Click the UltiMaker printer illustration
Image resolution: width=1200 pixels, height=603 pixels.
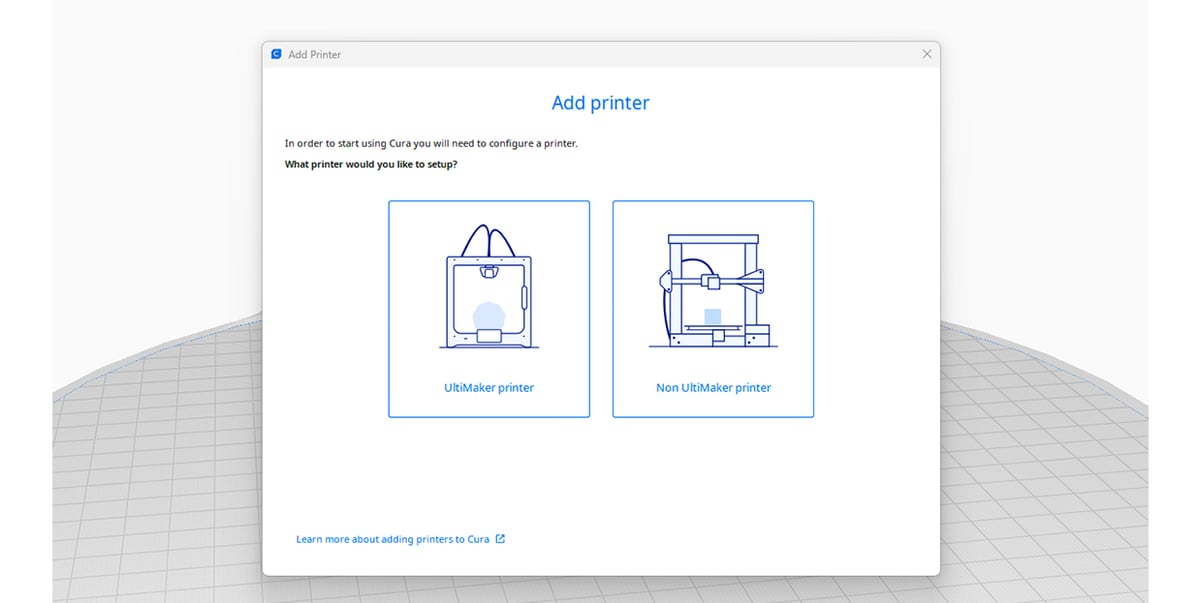[489, 287]
